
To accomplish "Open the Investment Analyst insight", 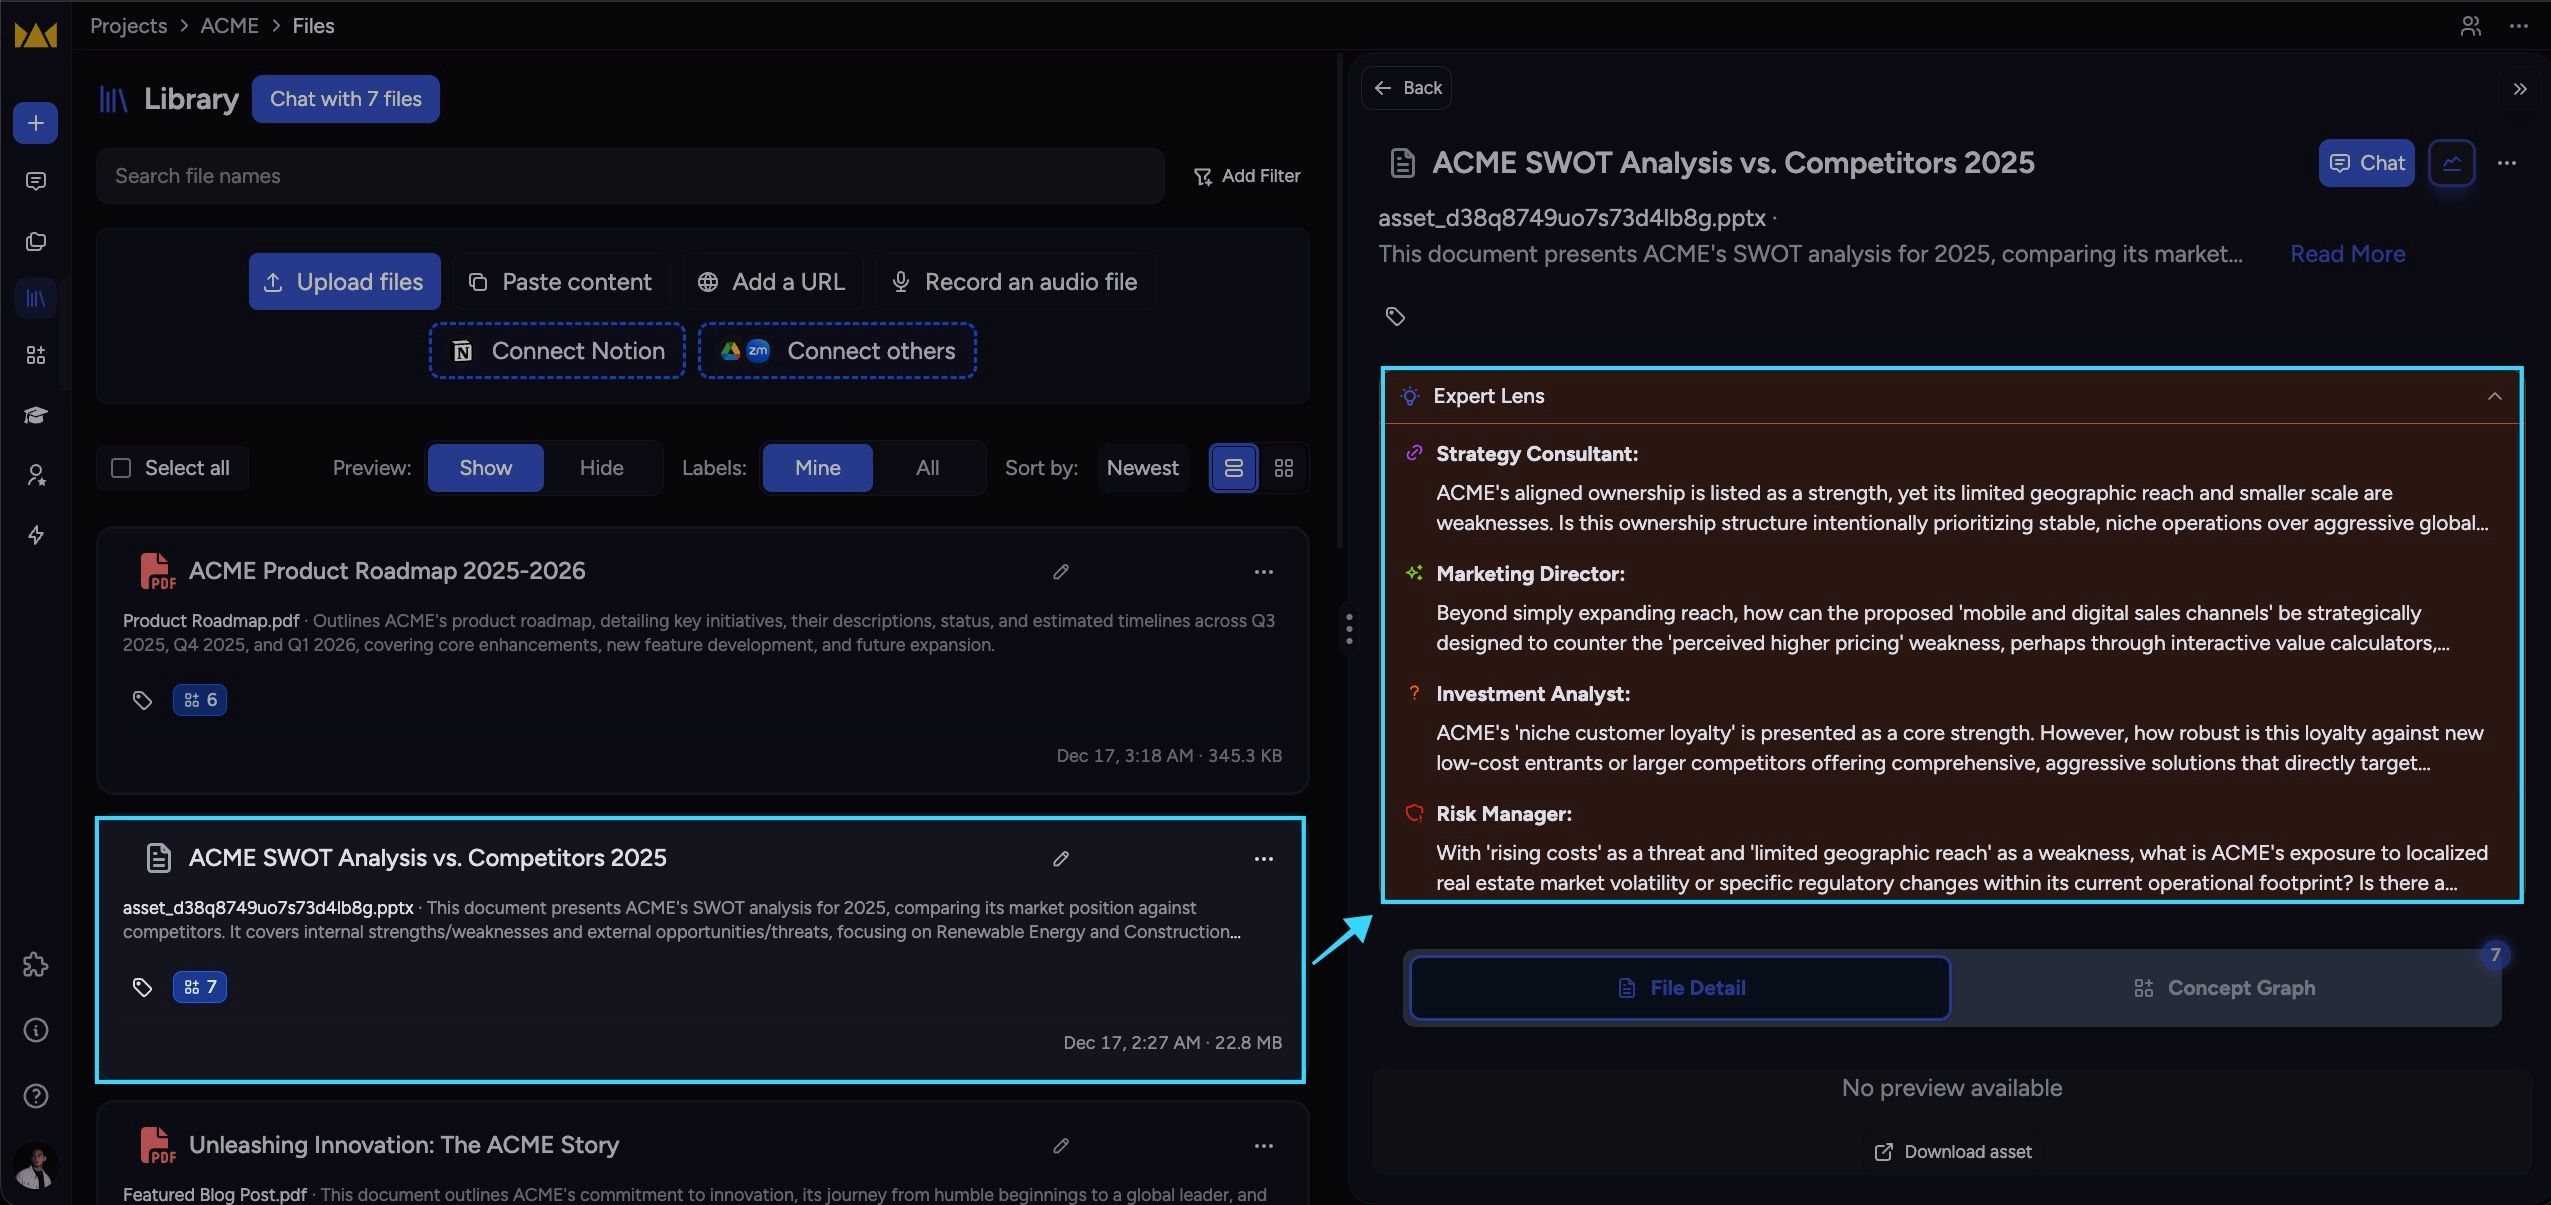I will pos(1951,729).
